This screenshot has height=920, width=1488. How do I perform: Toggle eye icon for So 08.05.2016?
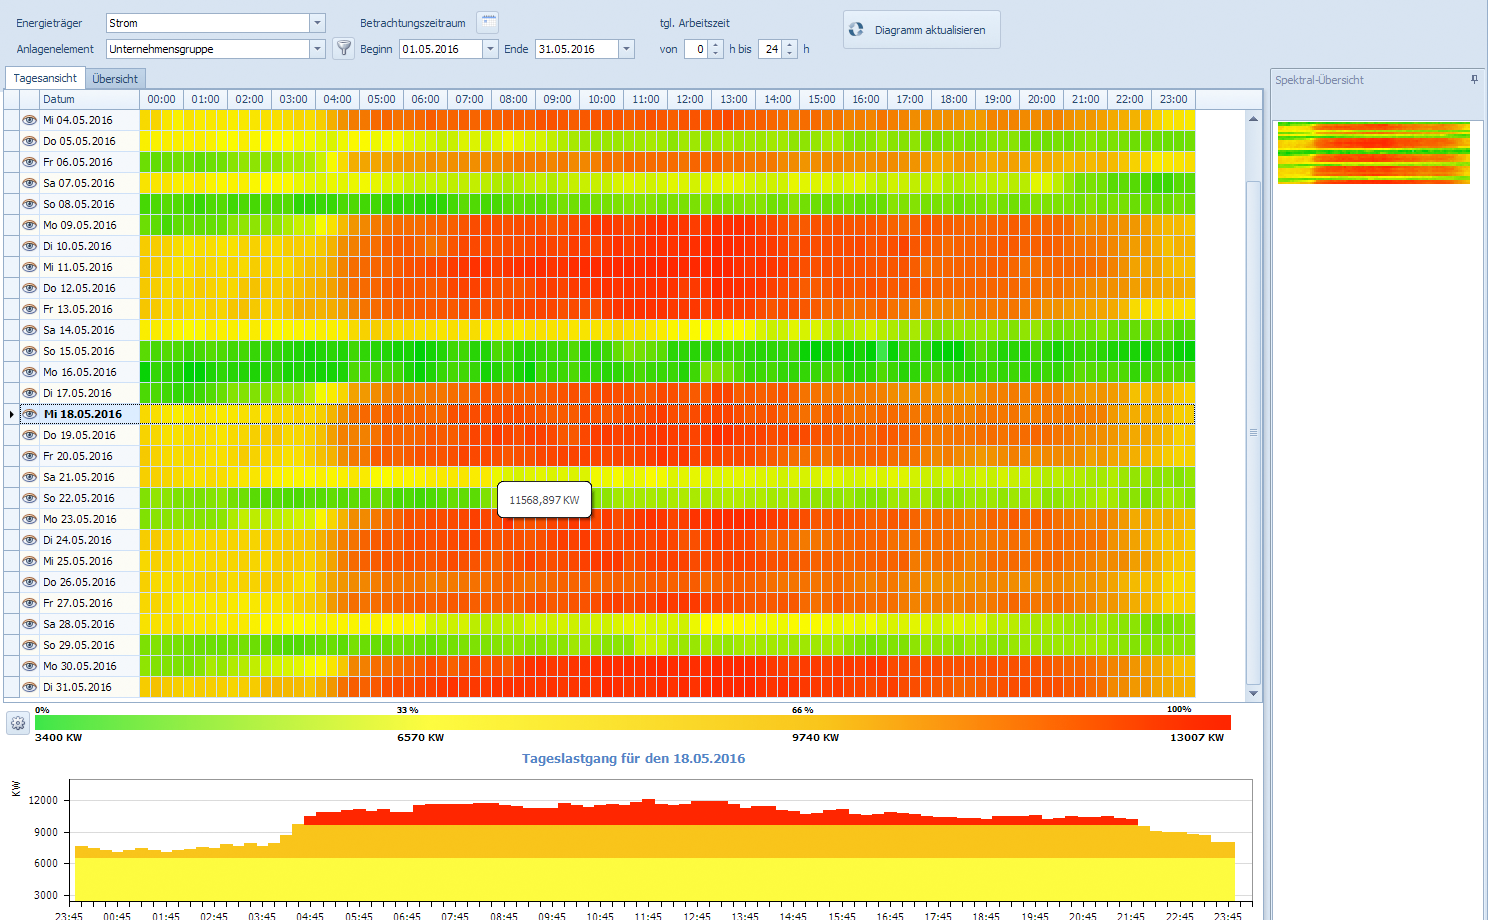coord(30,204)
